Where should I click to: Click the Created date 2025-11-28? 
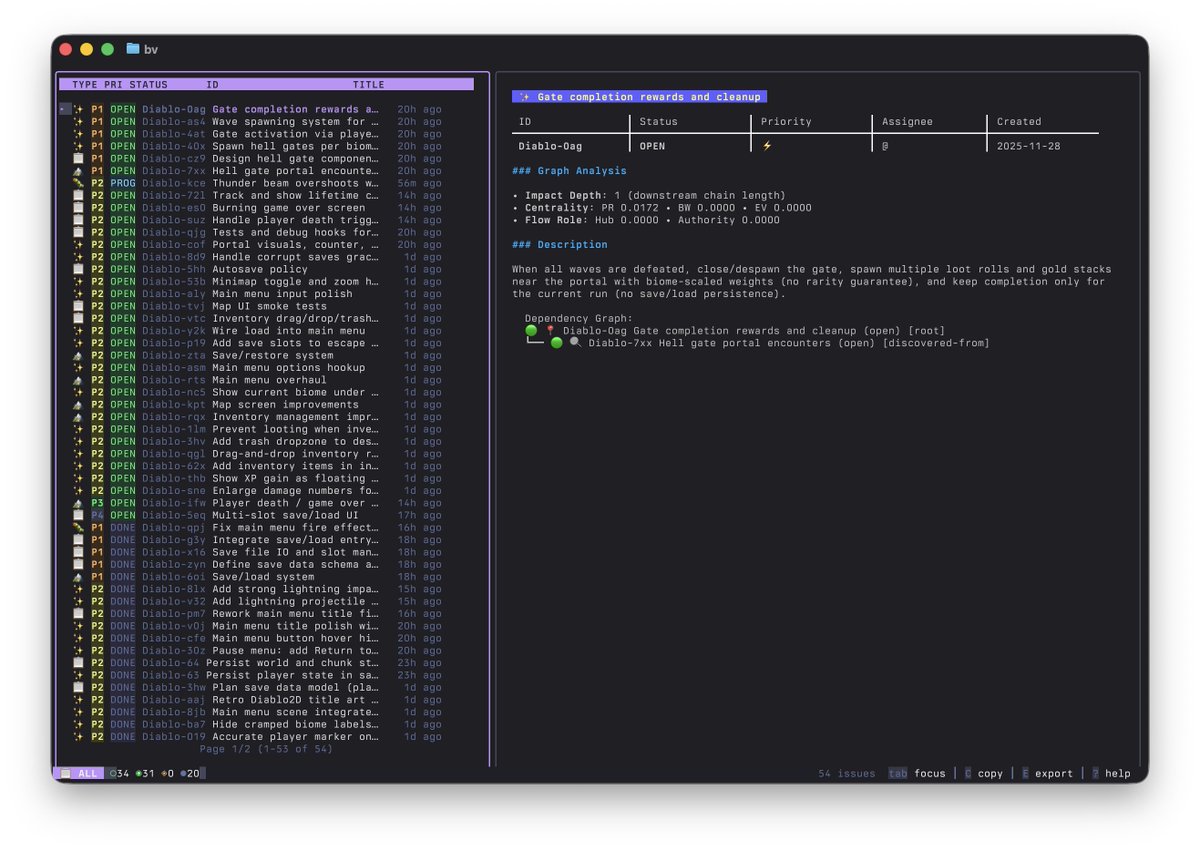point(1029,146)
